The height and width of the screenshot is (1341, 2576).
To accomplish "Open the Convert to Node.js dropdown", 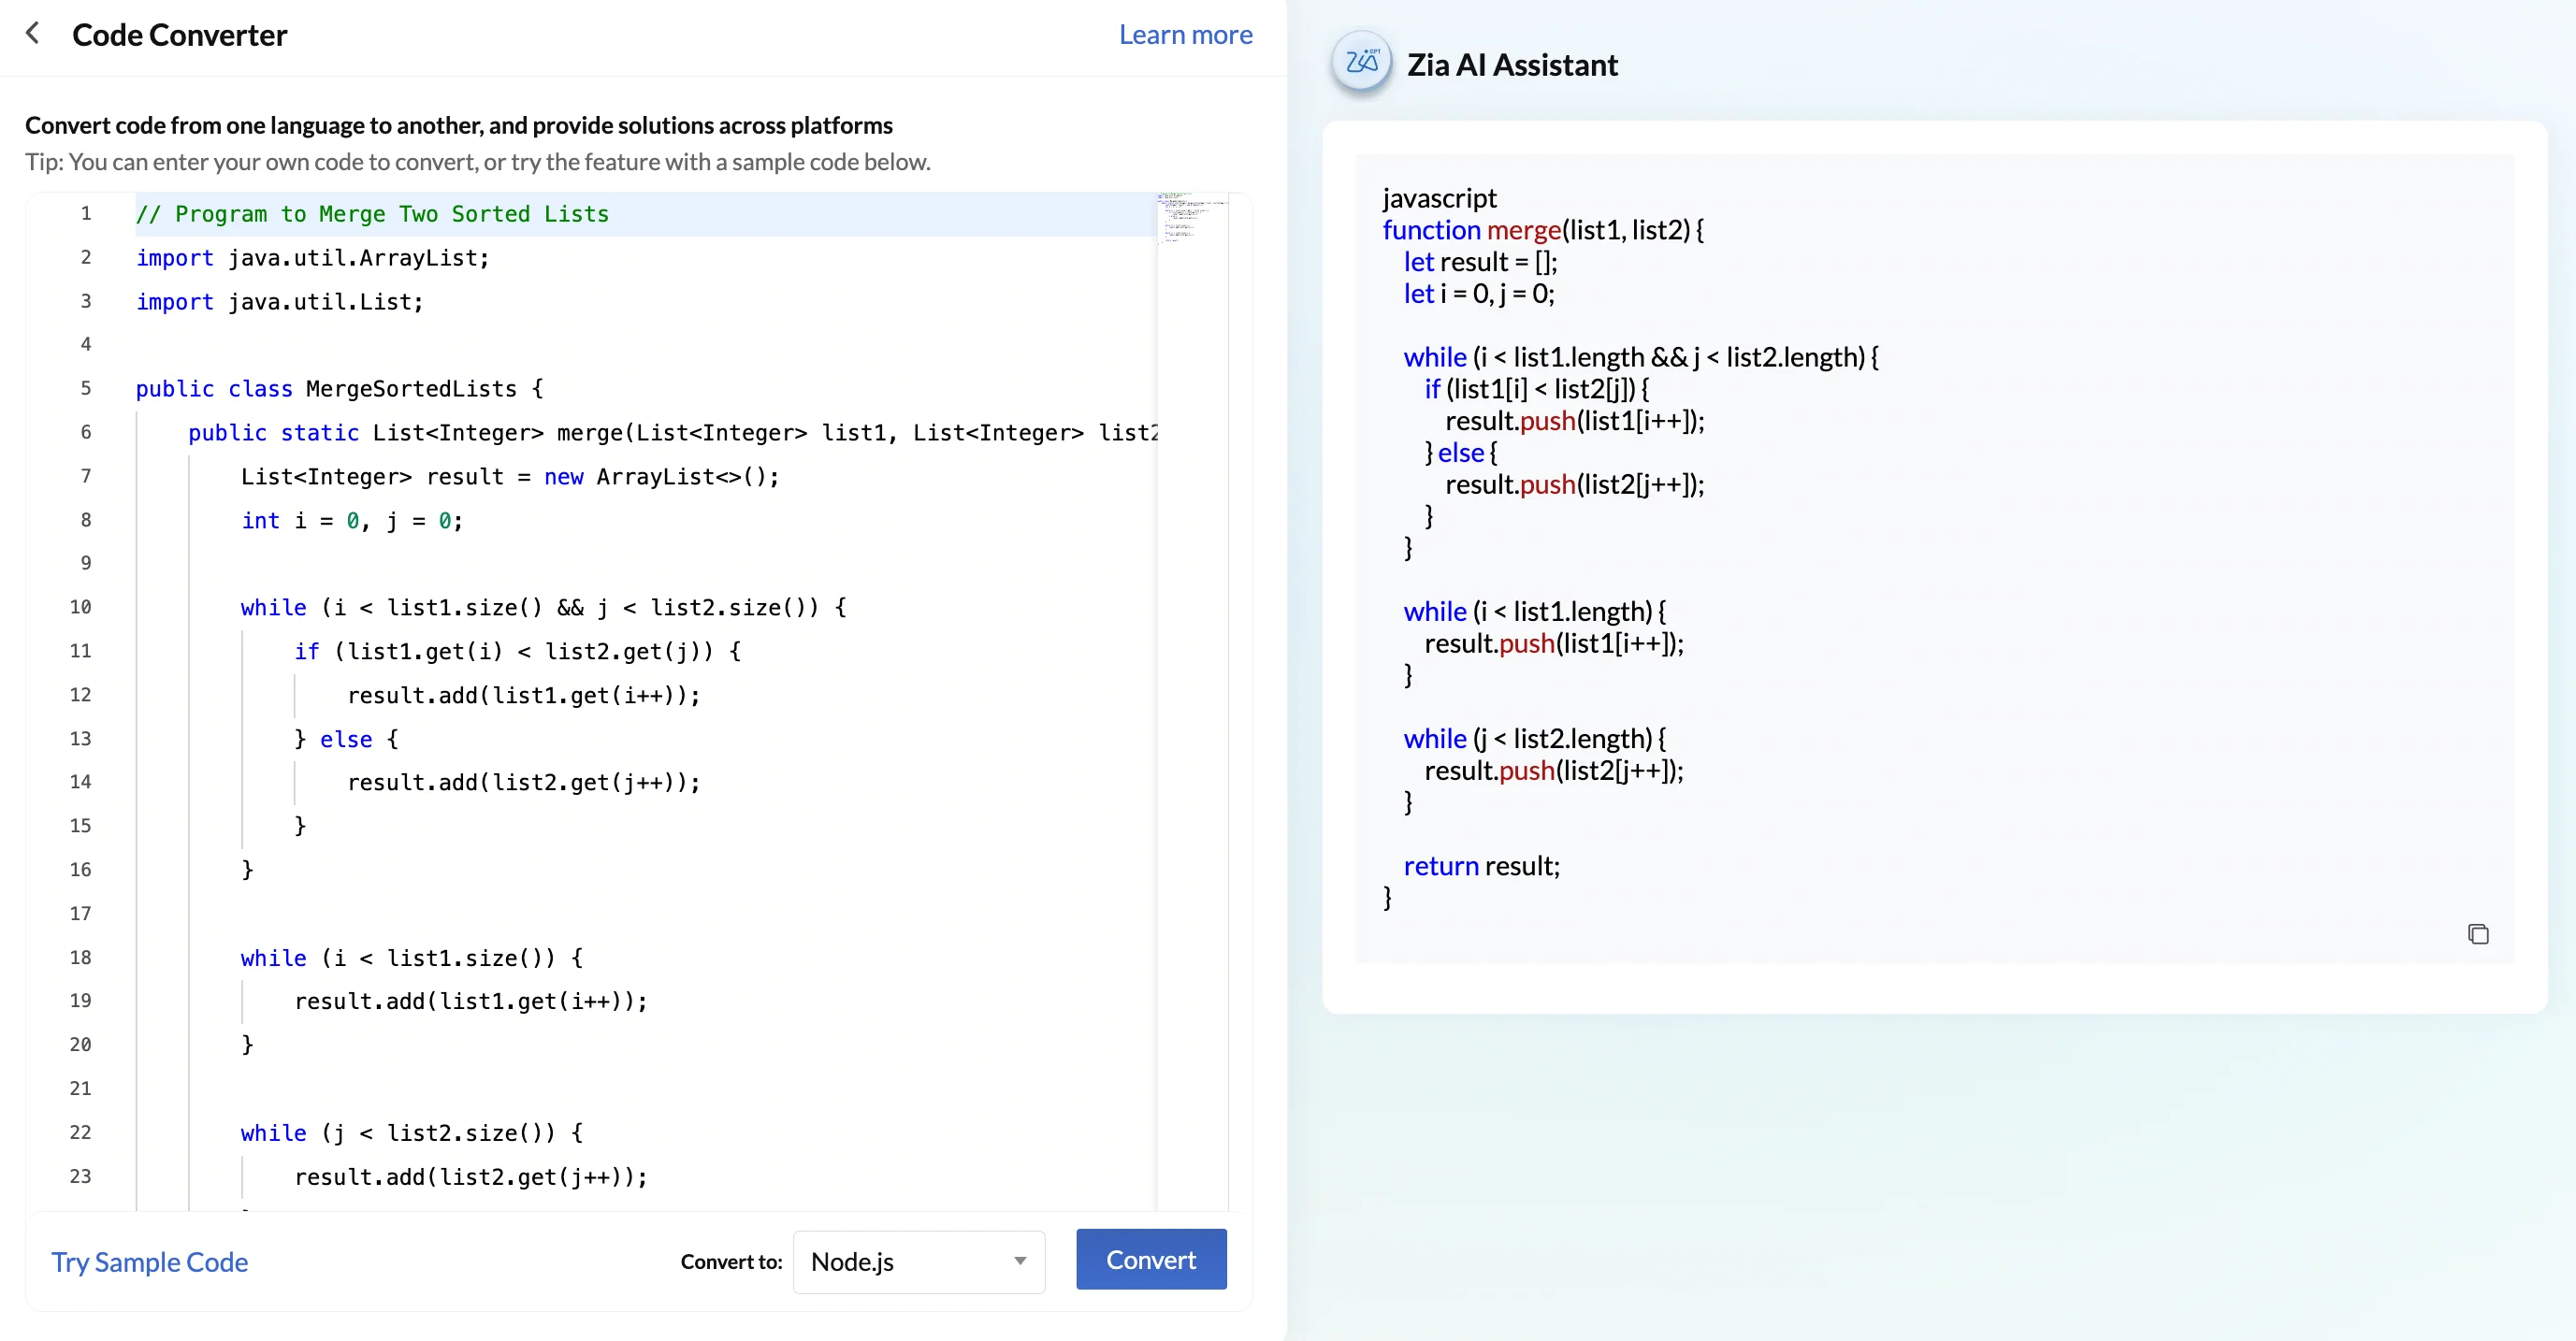I will click(918, 1261).
